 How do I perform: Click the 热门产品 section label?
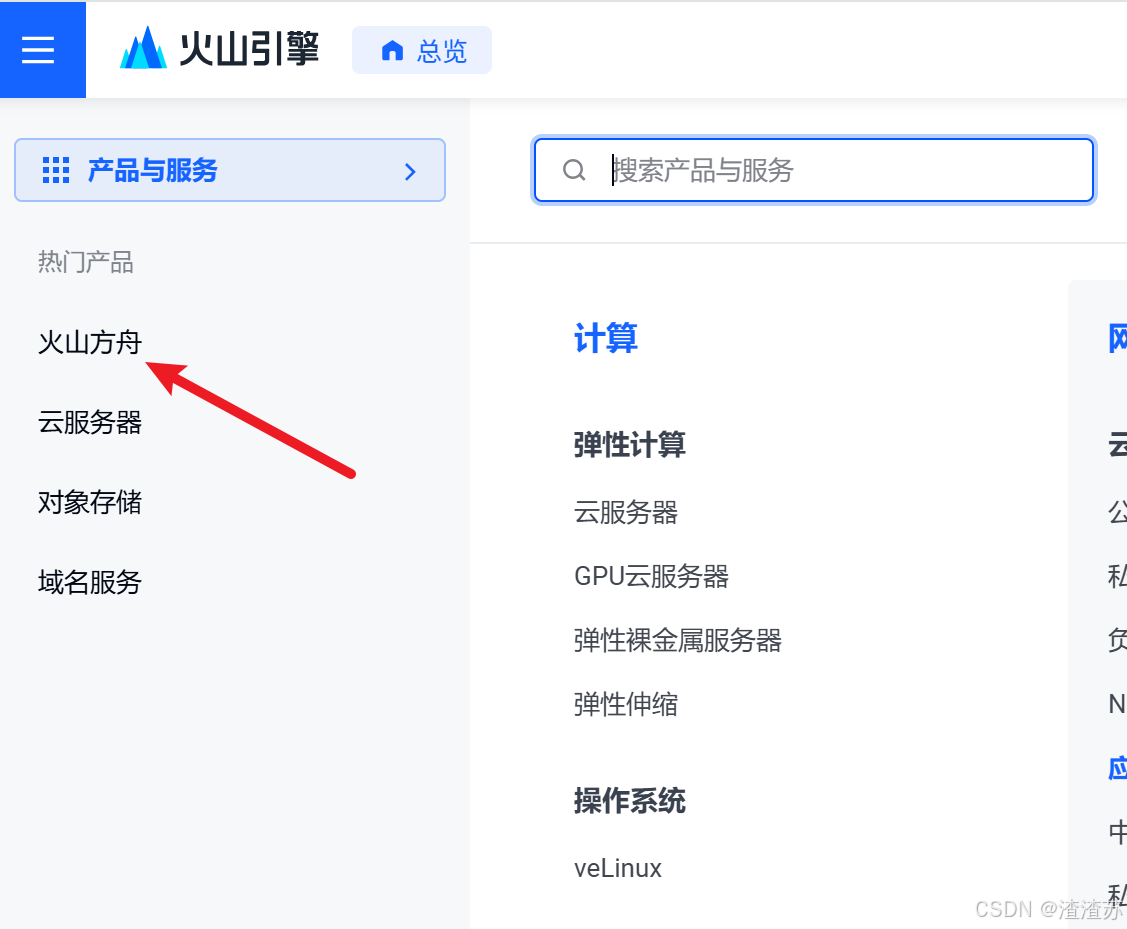86,262
